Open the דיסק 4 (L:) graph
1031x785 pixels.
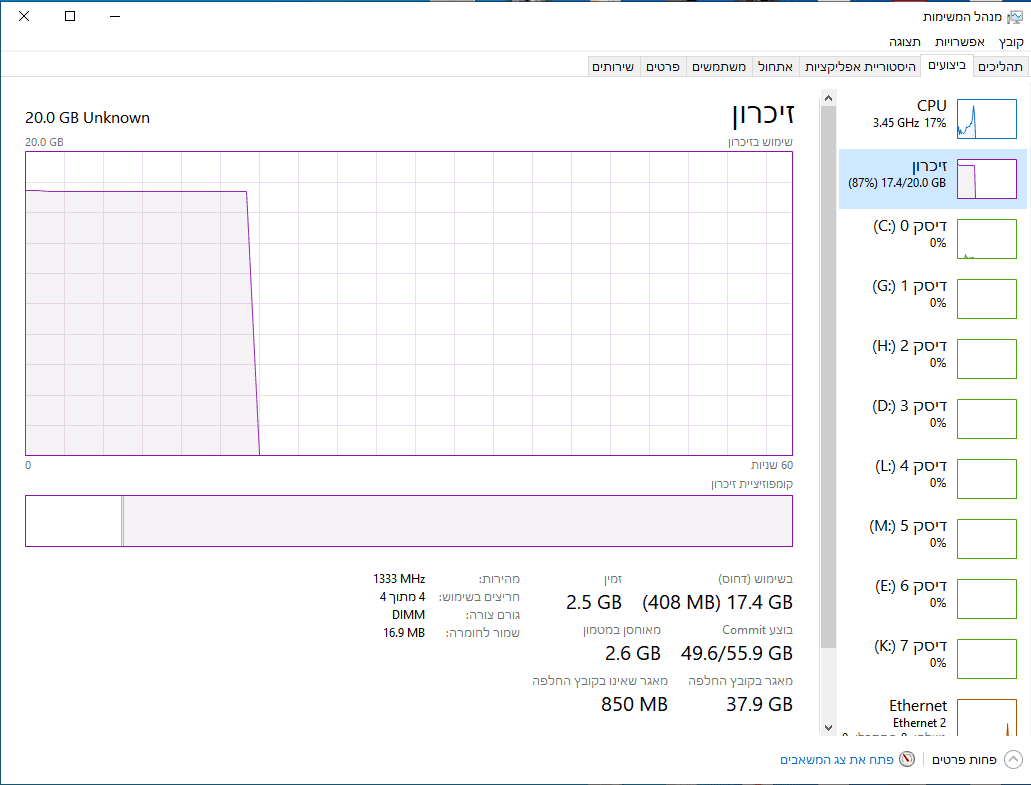[x=986, y=479]
